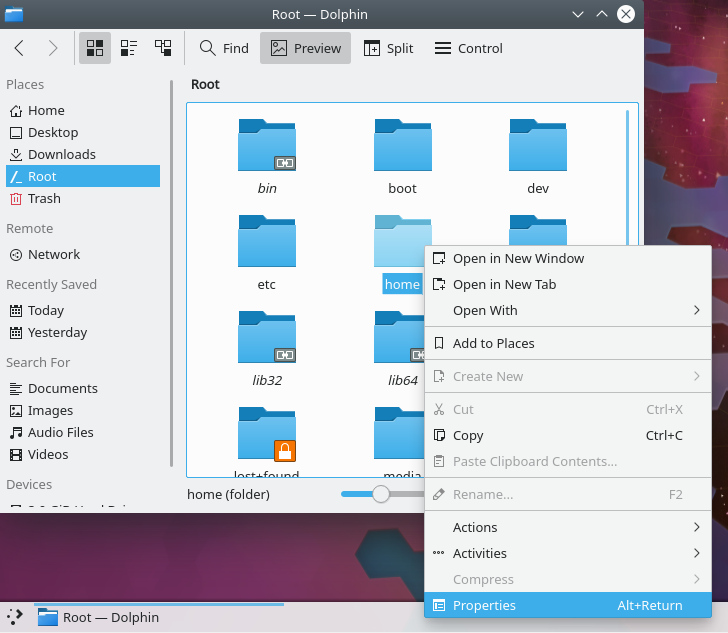
Task: Switch to Details tree view mode
Action: pyautogui.click(x=163, y=48)
